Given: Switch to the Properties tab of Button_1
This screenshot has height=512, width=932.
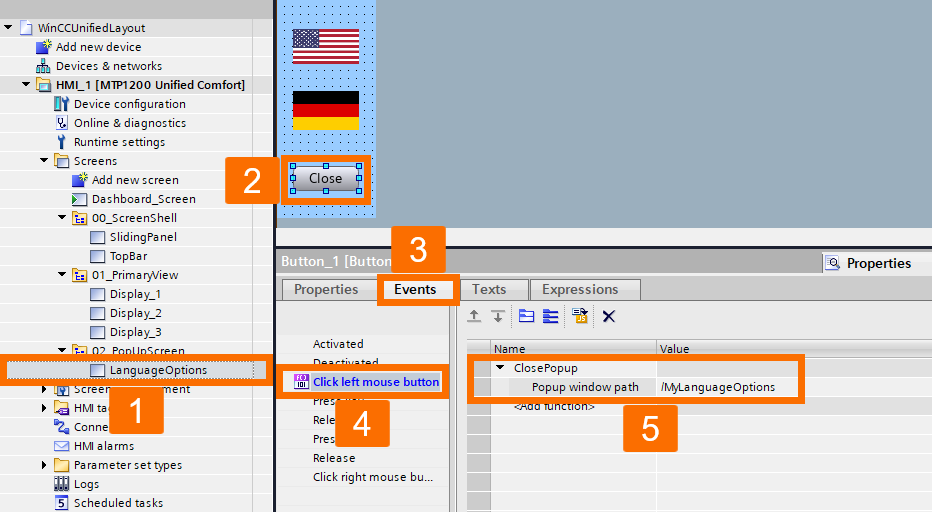Looking at the screenshot, I should 326,290.
